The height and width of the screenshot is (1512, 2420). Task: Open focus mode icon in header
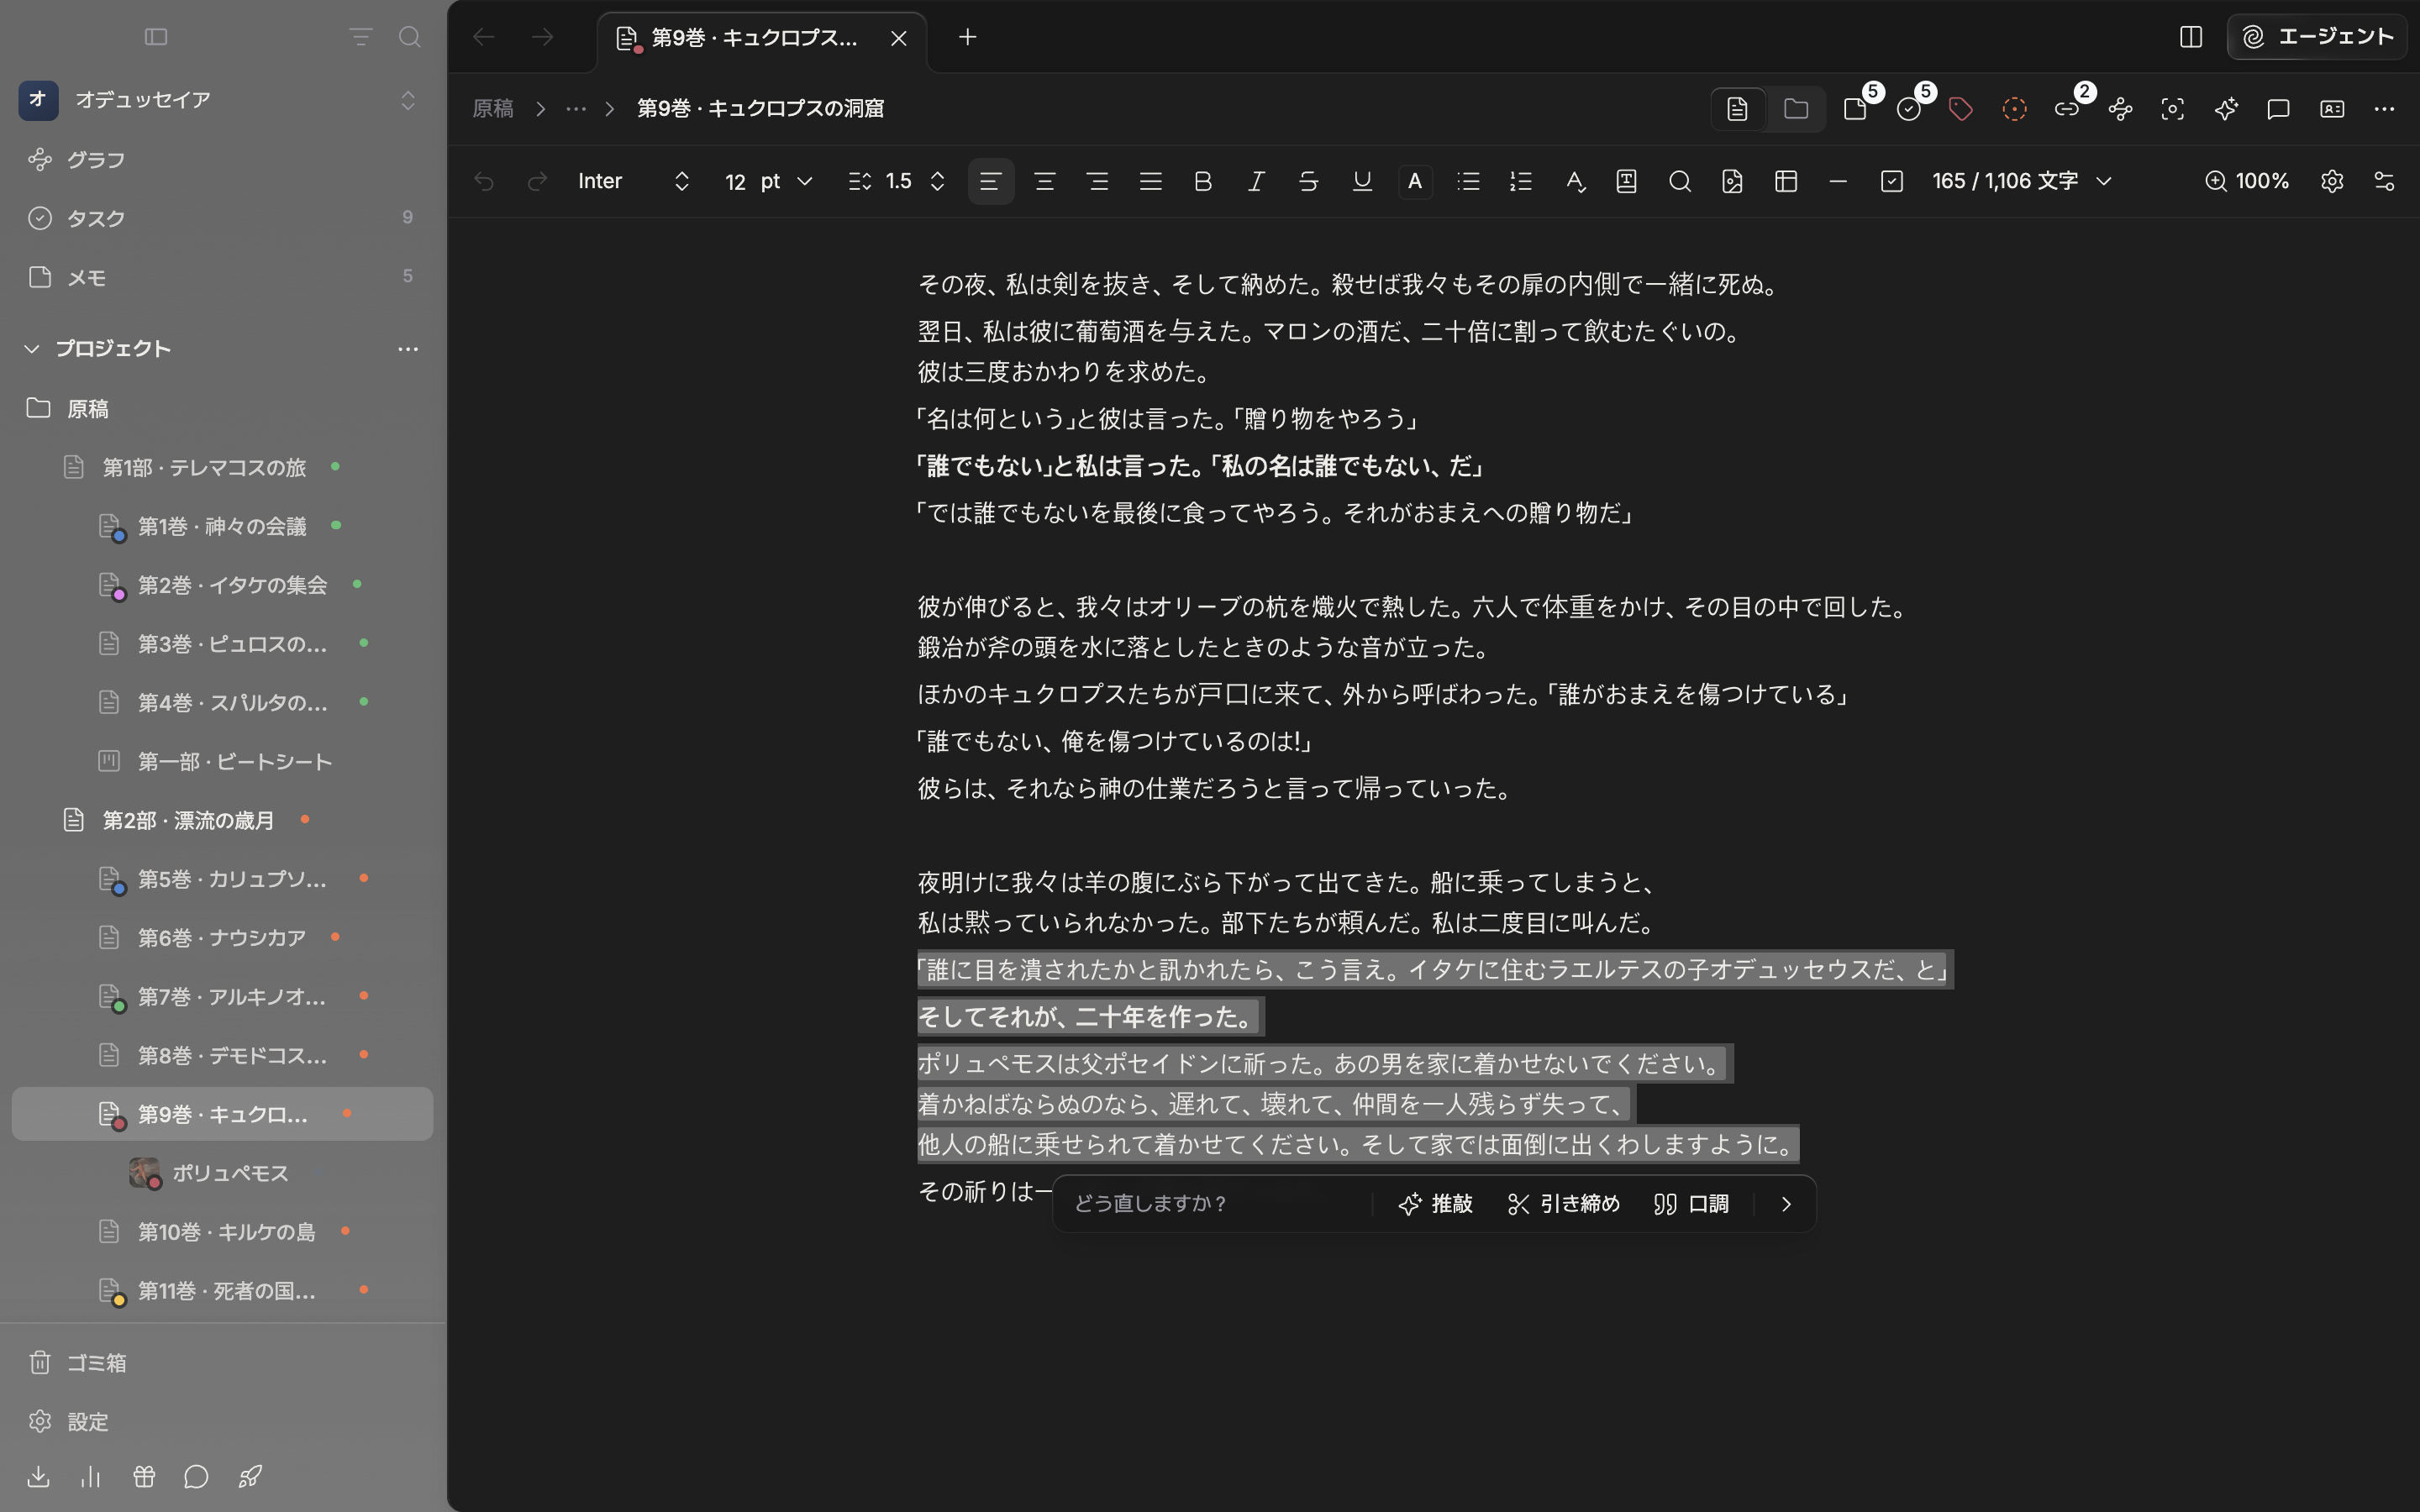[2172, 109]
